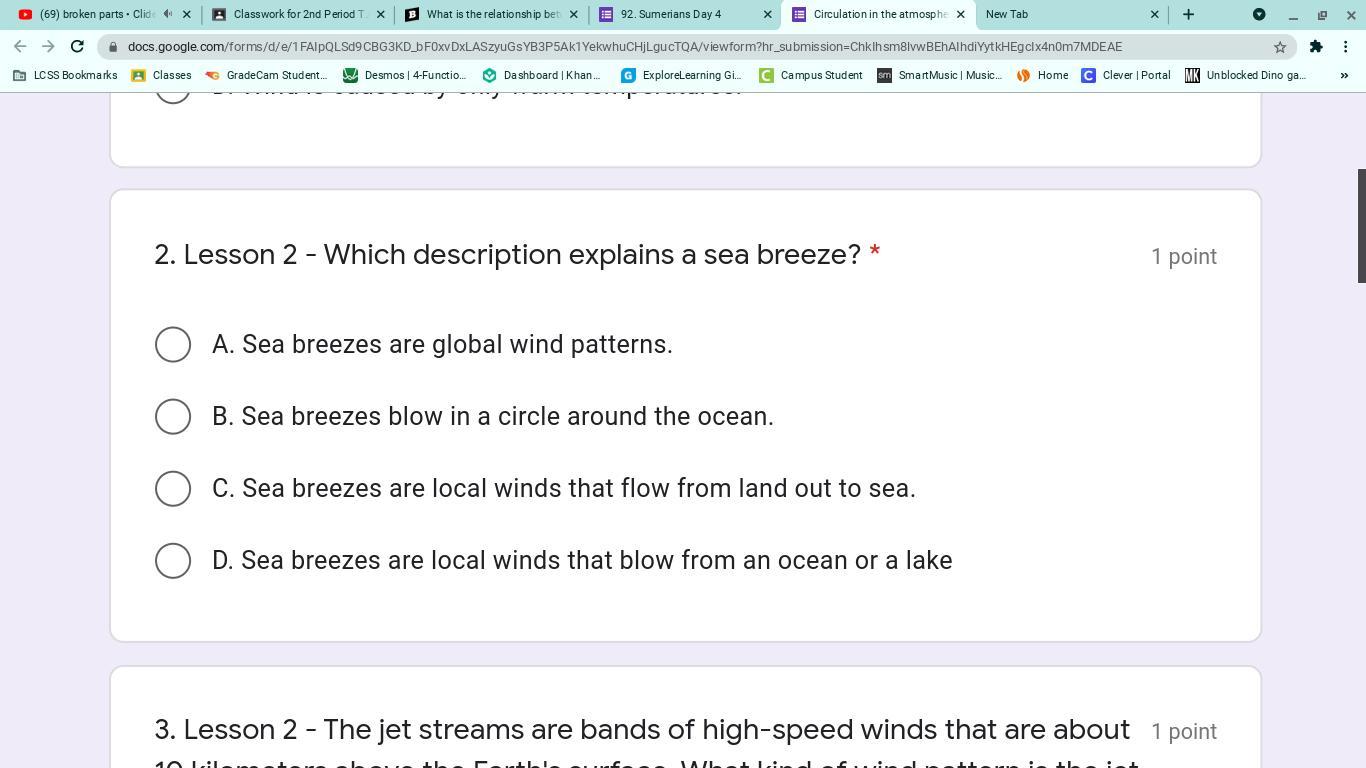This screenshot has height=768, width=1366.
Task: Click the question 2 title text
Action: pyautogui.click(x=507, y=254)
